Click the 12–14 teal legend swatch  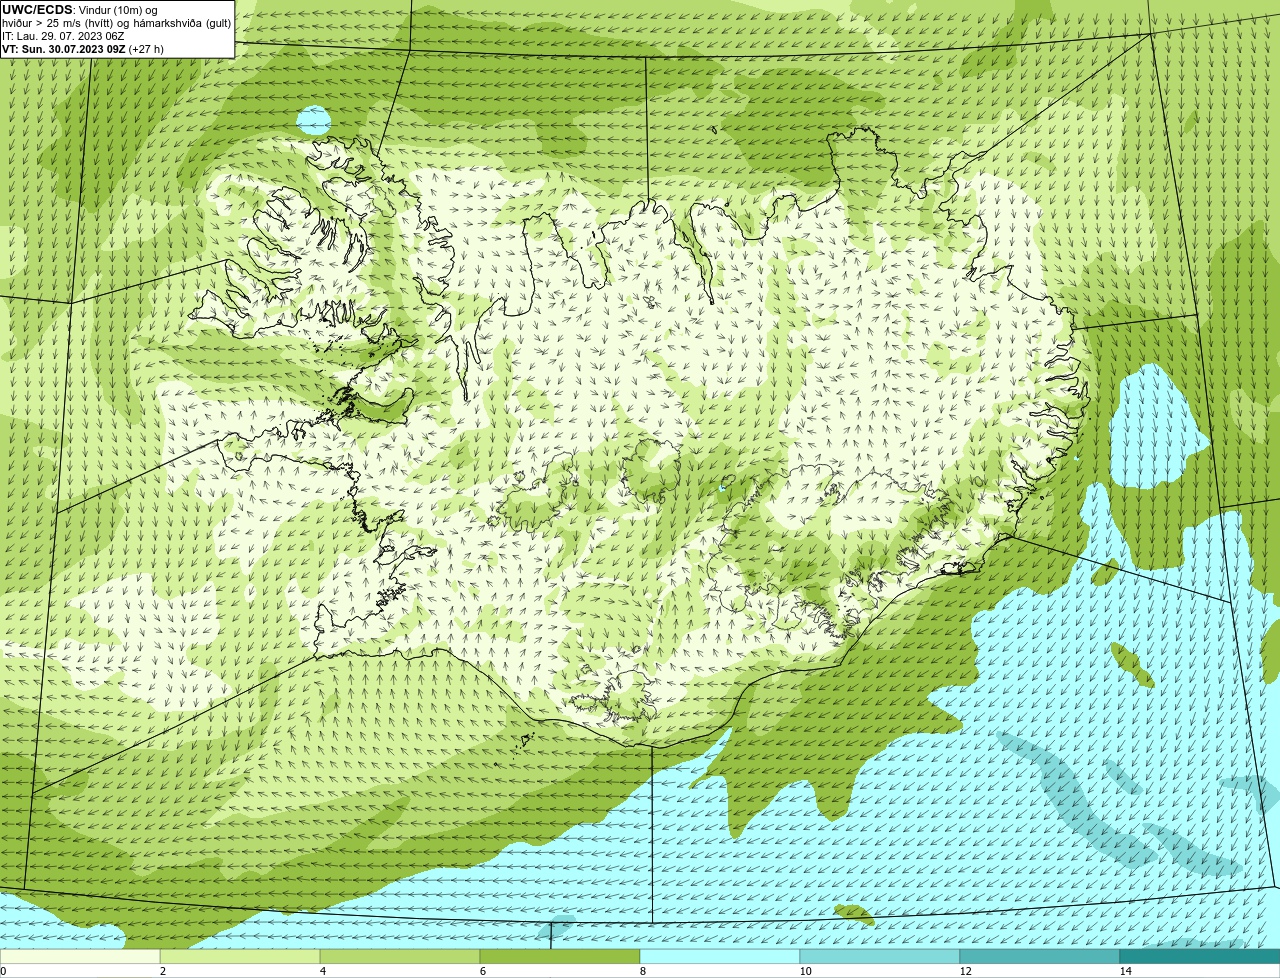point(1040,957)
